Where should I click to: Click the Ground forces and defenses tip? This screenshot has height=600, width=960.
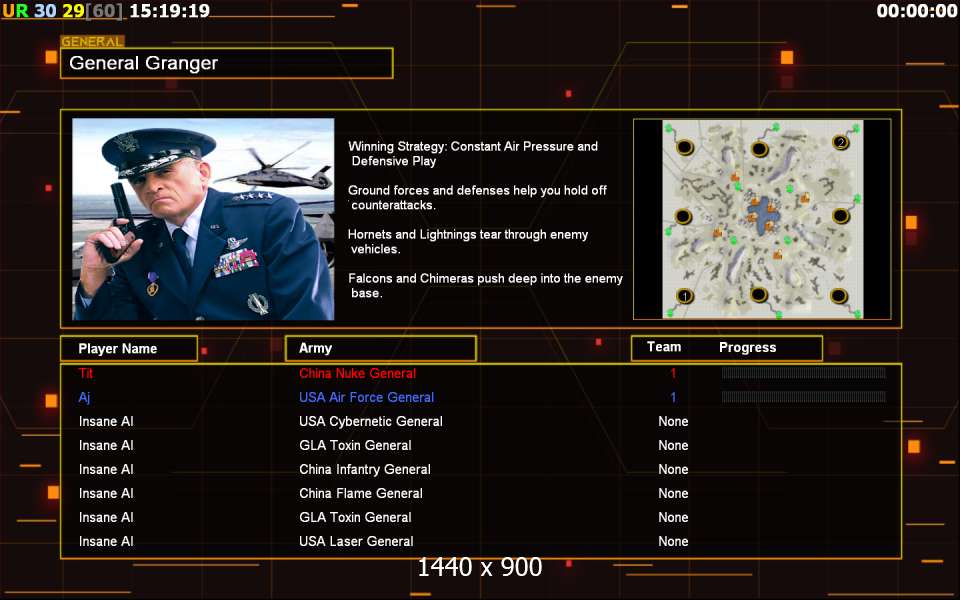pyautogui.click(x=477, y=198)
